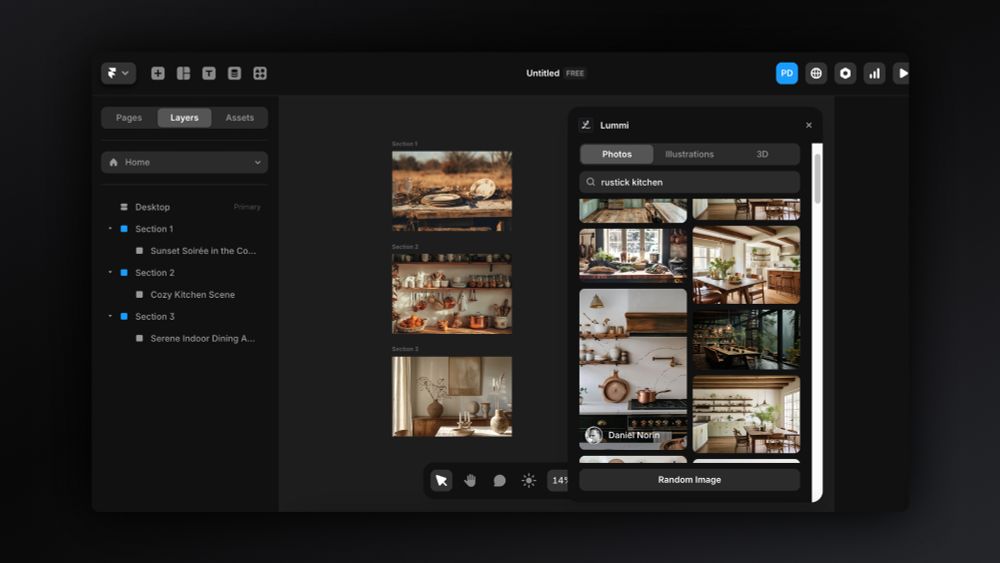1000x563 pixels.
Task: Select the Section 2 layer
Action: [154, 273]
